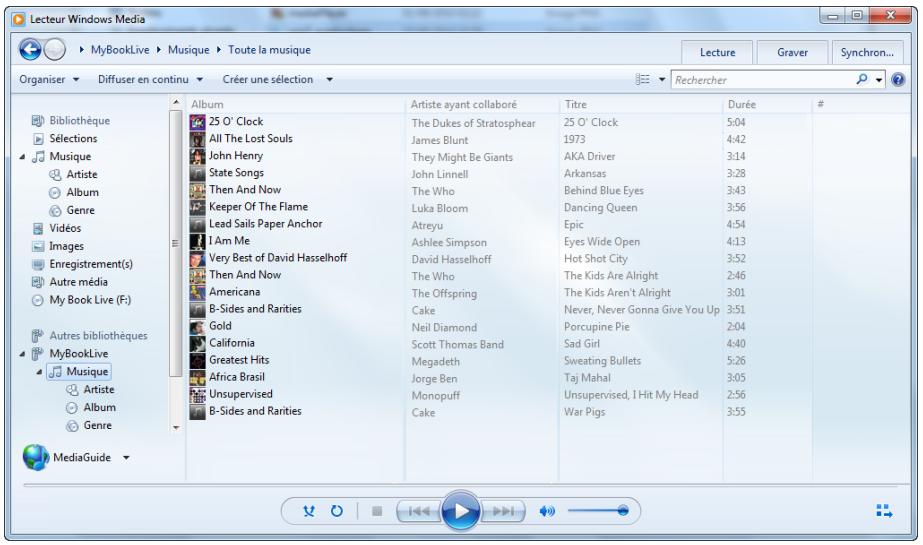Click the Stop playback button
923x545 pixels.
point(377,511)
